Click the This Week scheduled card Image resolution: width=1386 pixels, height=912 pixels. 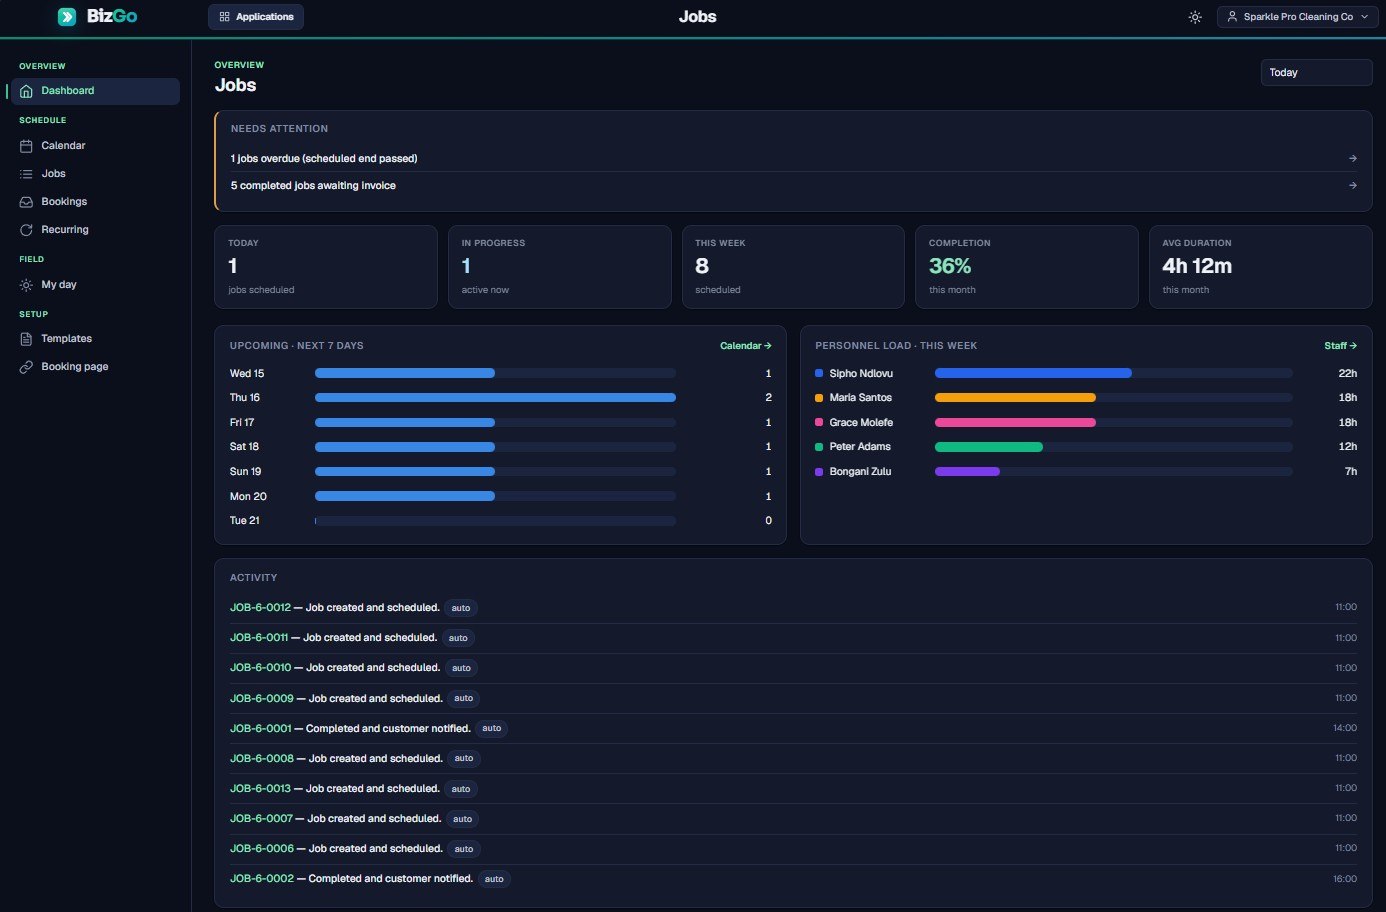[x=793, y=267]
